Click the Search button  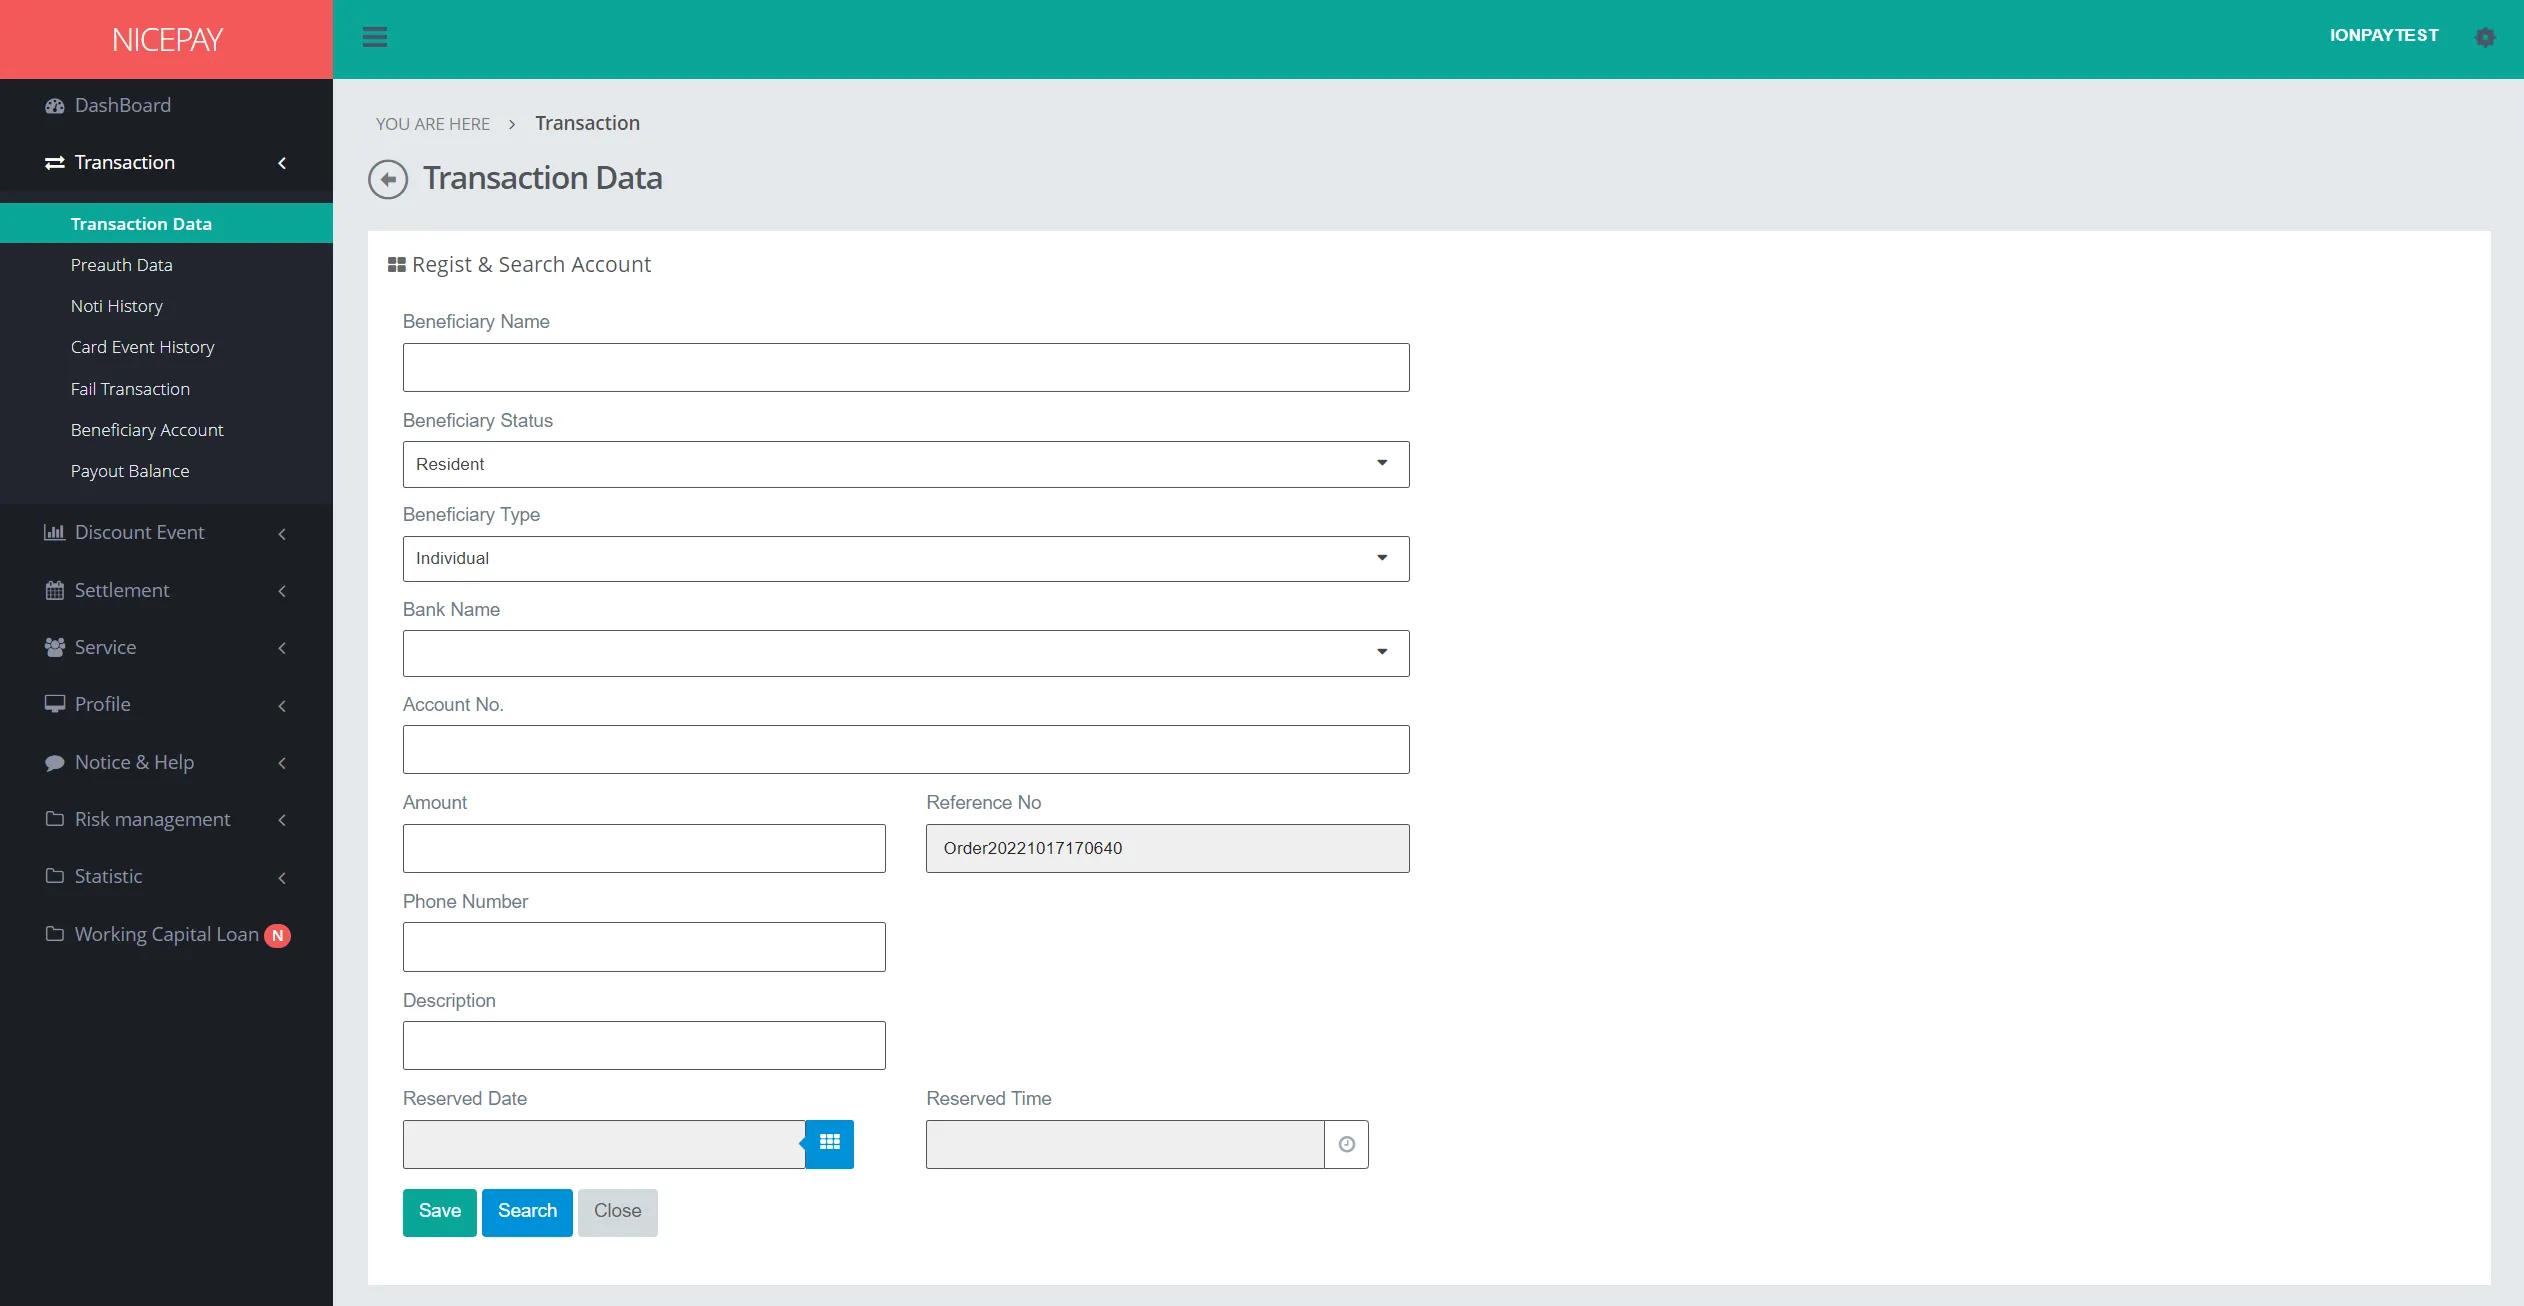click(x=526, y=1211)
